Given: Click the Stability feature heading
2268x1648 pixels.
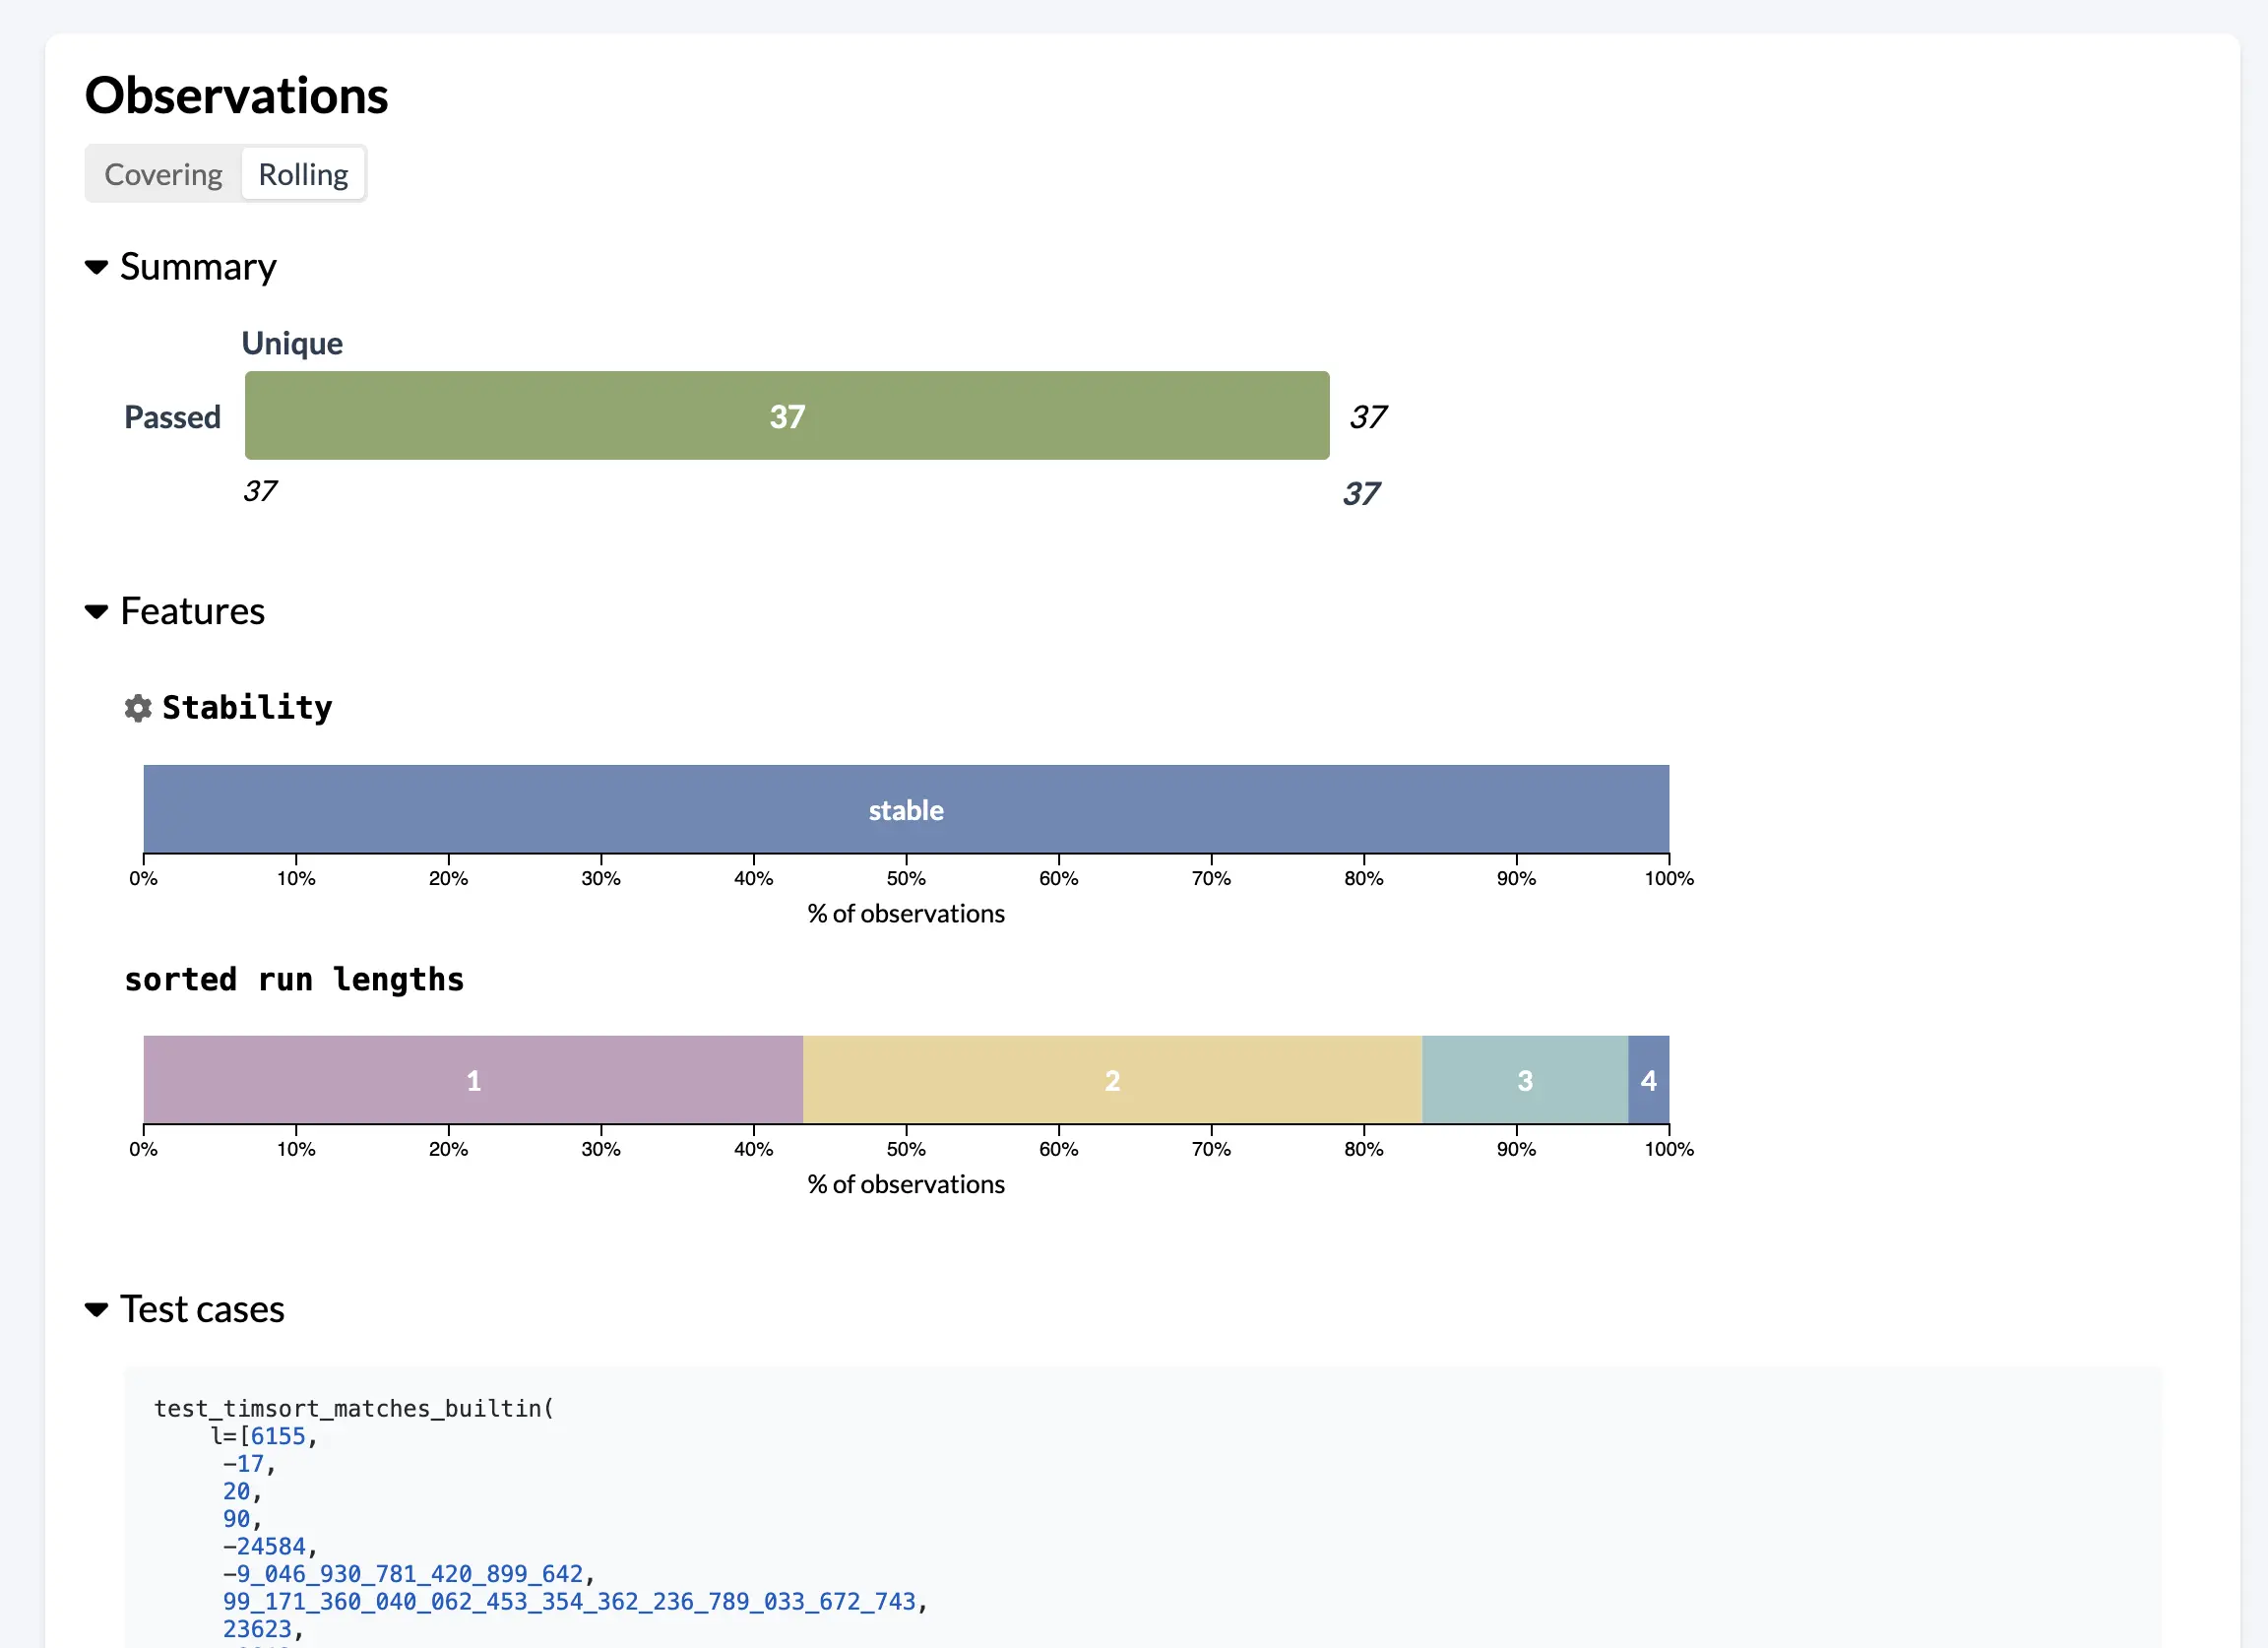Looking at the screenshot, I should 247,708.
